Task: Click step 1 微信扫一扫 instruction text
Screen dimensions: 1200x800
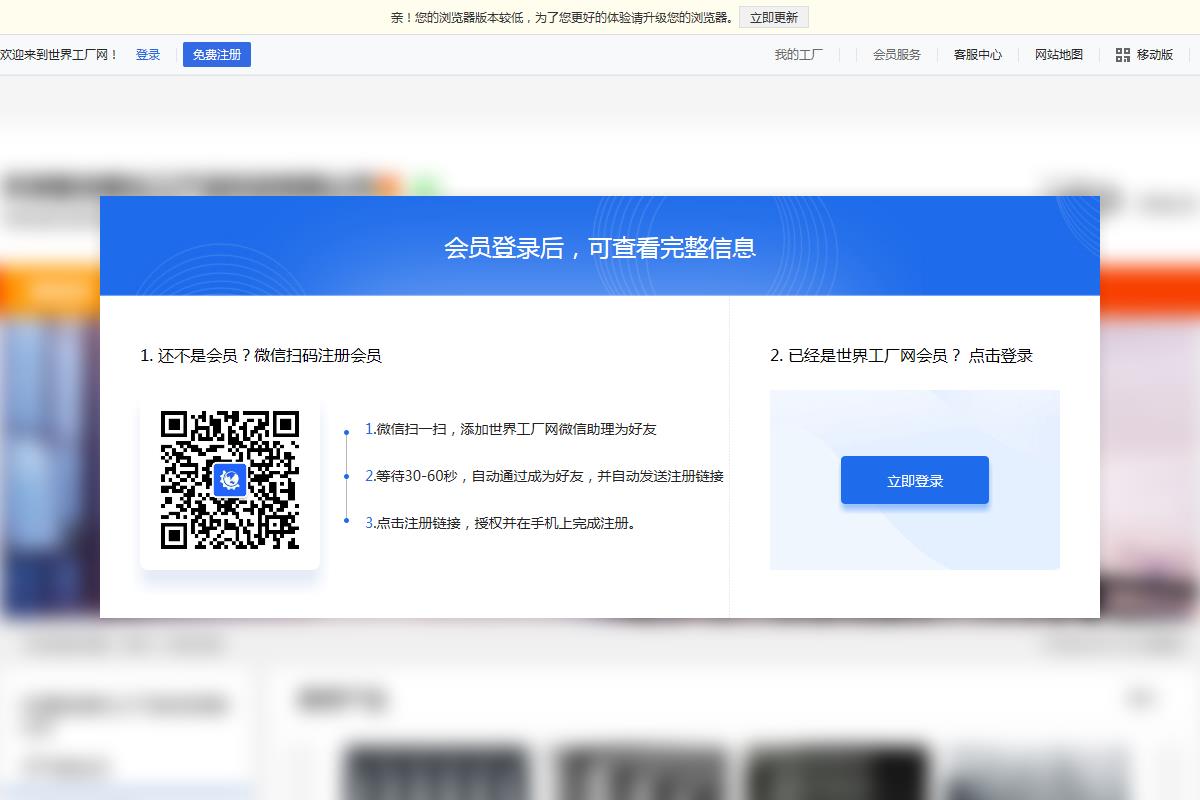Action: [x=511, y=429]
